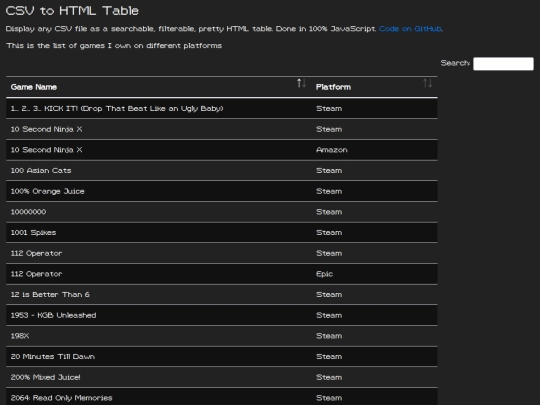540x405 pixels.
Task: Select the 10000000 game row
Action: tap(222, 212)
